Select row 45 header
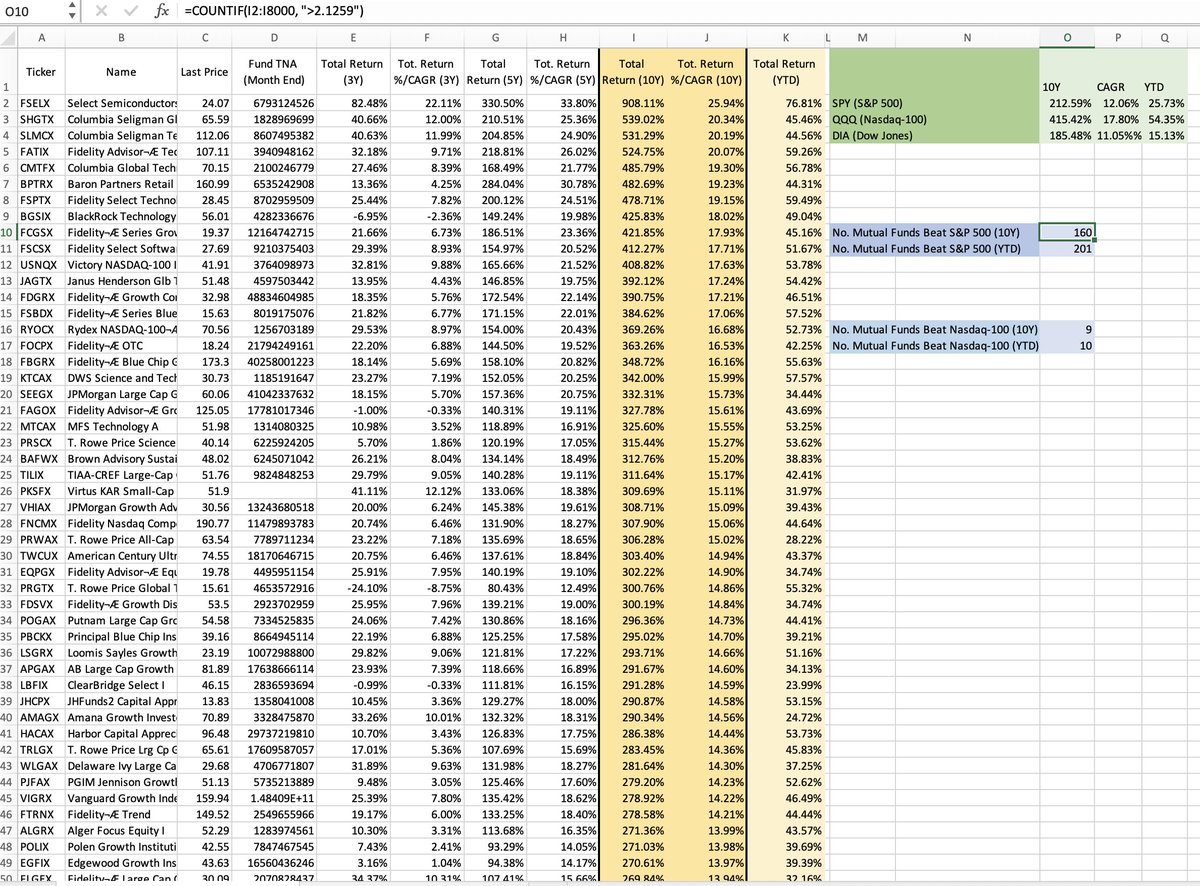 click(9, 801)
